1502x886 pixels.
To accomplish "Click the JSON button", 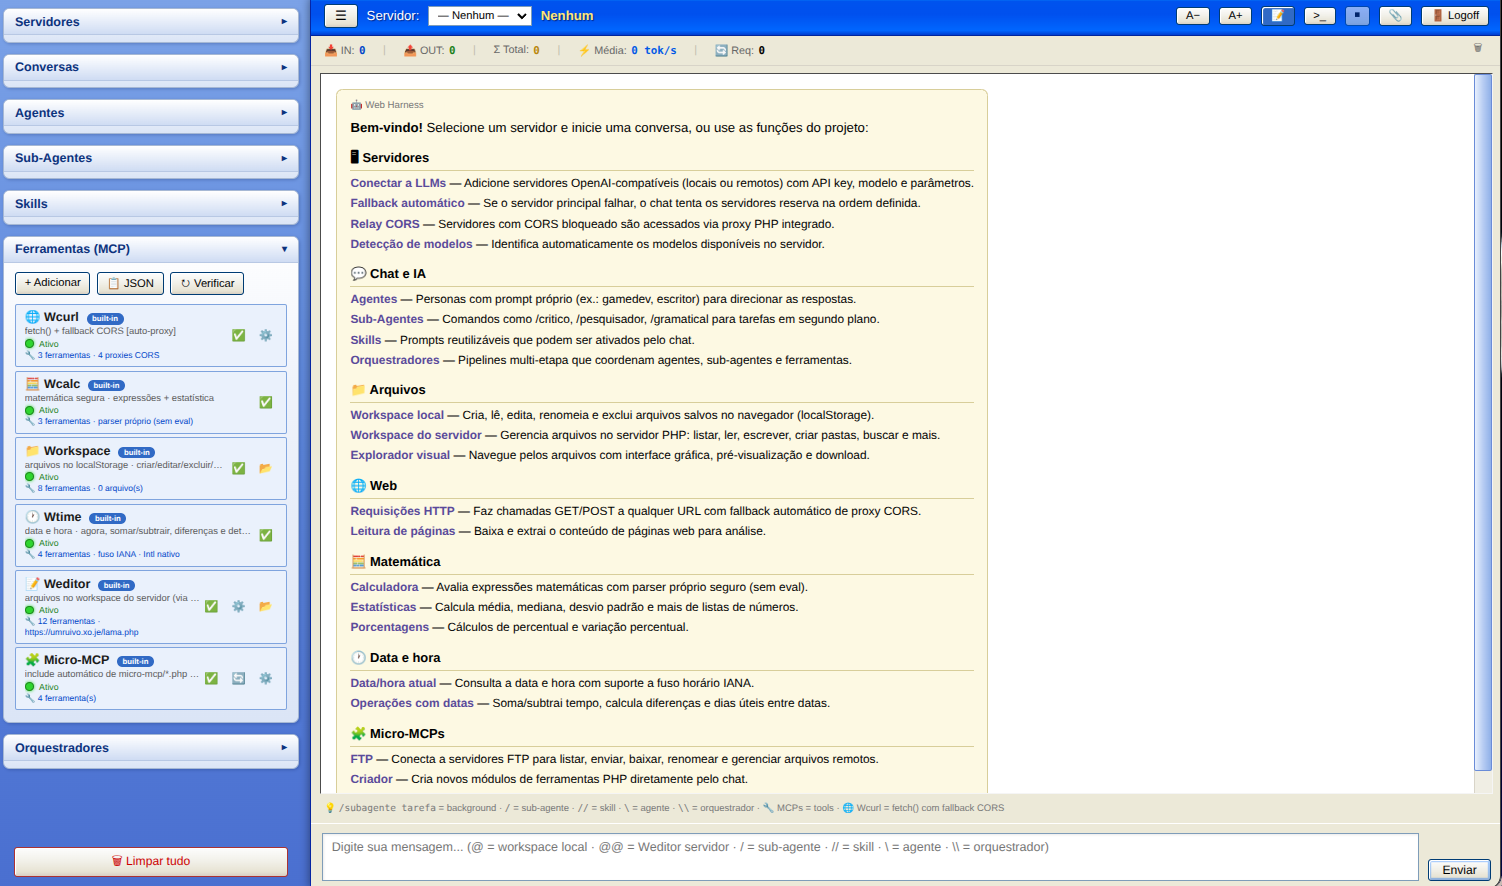I will (130, 283).
